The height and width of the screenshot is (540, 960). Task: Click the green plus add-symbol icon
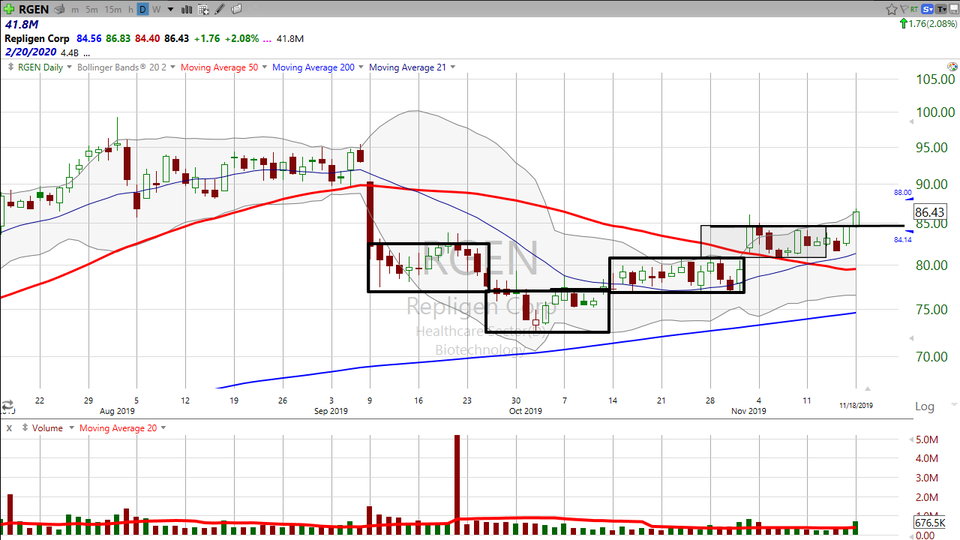pos(9,9)
